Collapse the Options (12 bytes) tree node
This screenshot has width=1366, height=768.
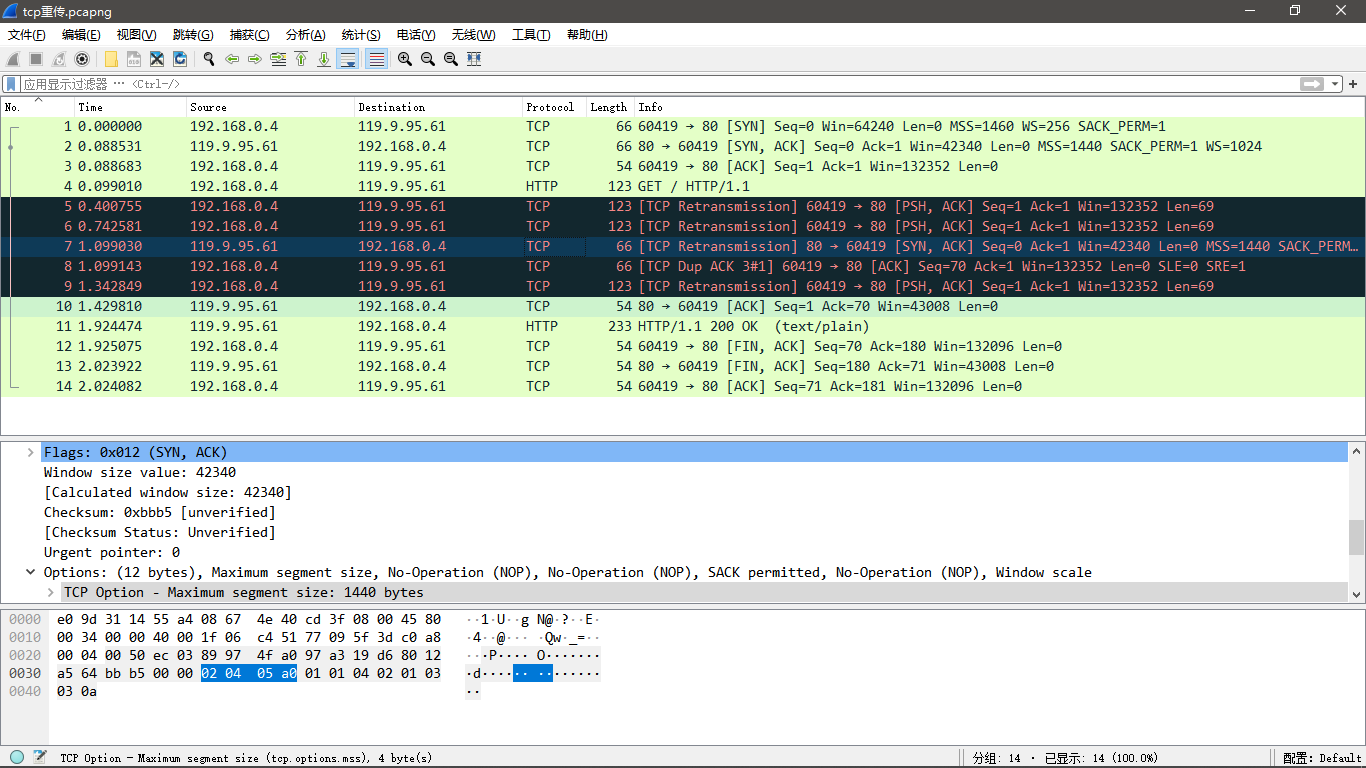point(31,573)
